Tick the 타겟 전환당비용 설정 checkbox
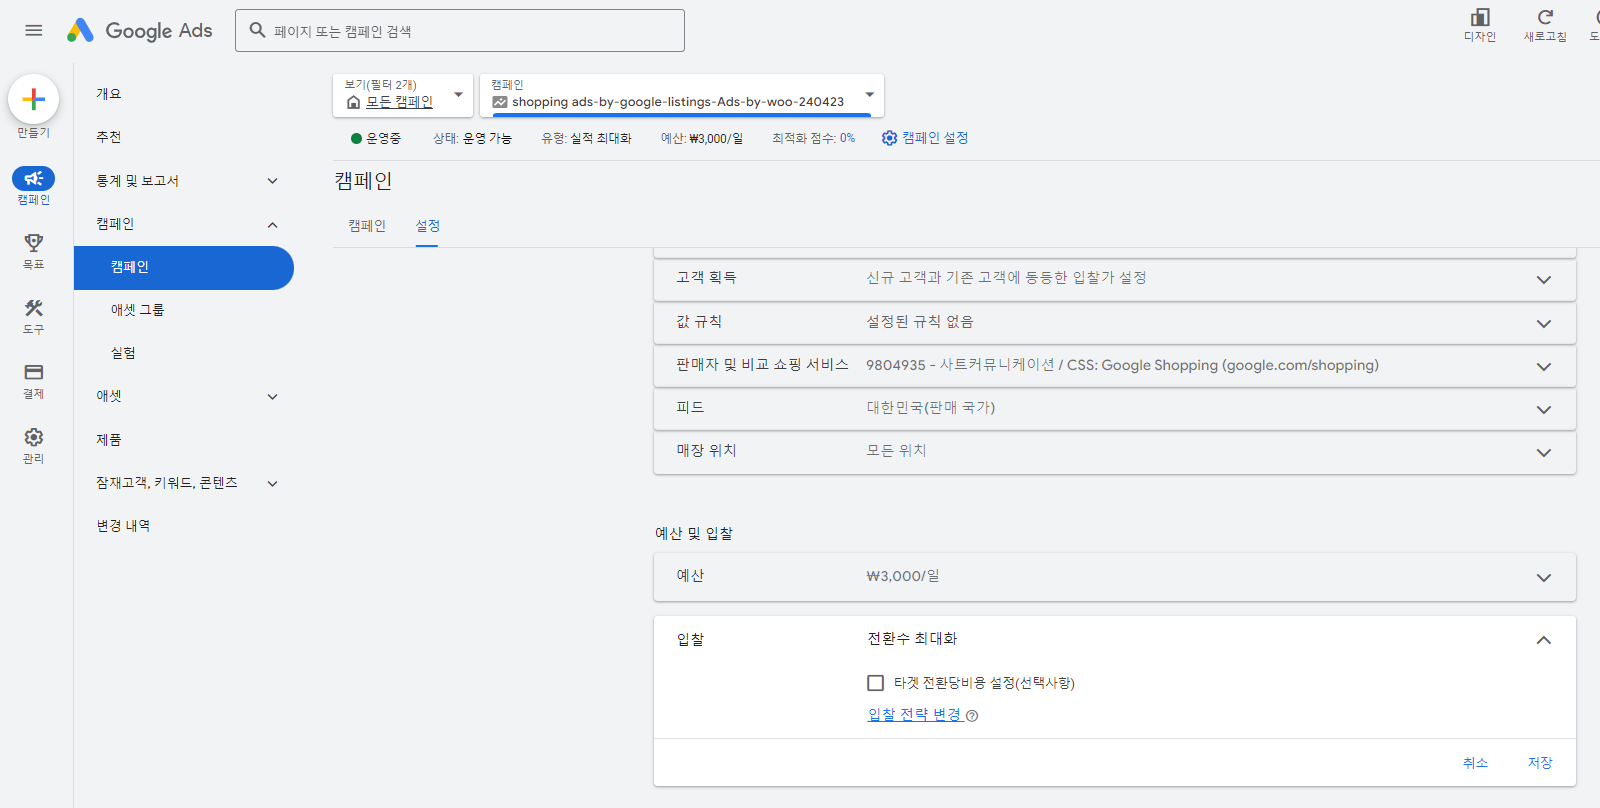Screen dimensions: 1600x808 (875, 683)
